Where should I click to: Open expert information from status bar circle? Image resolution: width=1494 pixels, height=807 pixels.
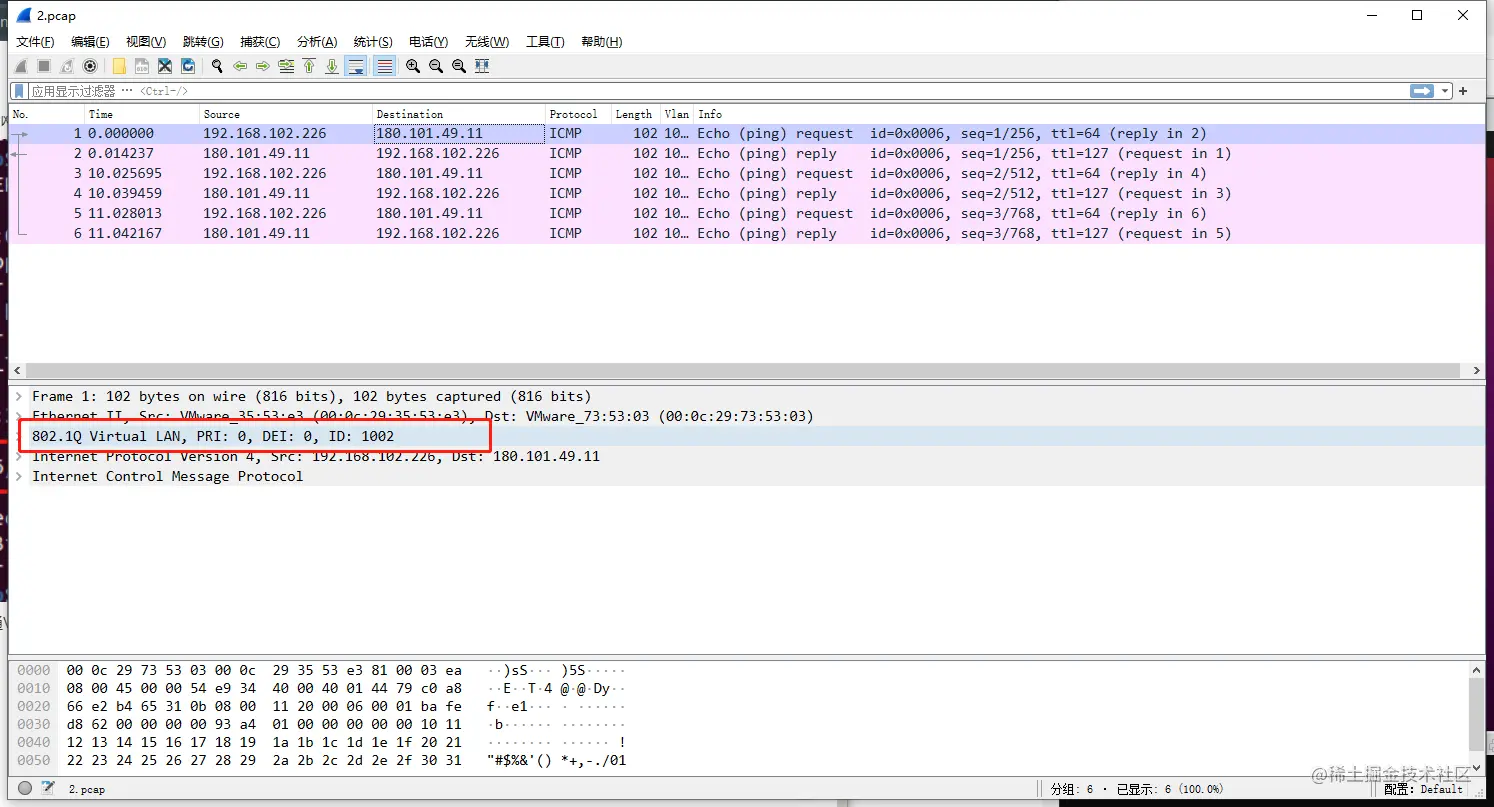25,789
